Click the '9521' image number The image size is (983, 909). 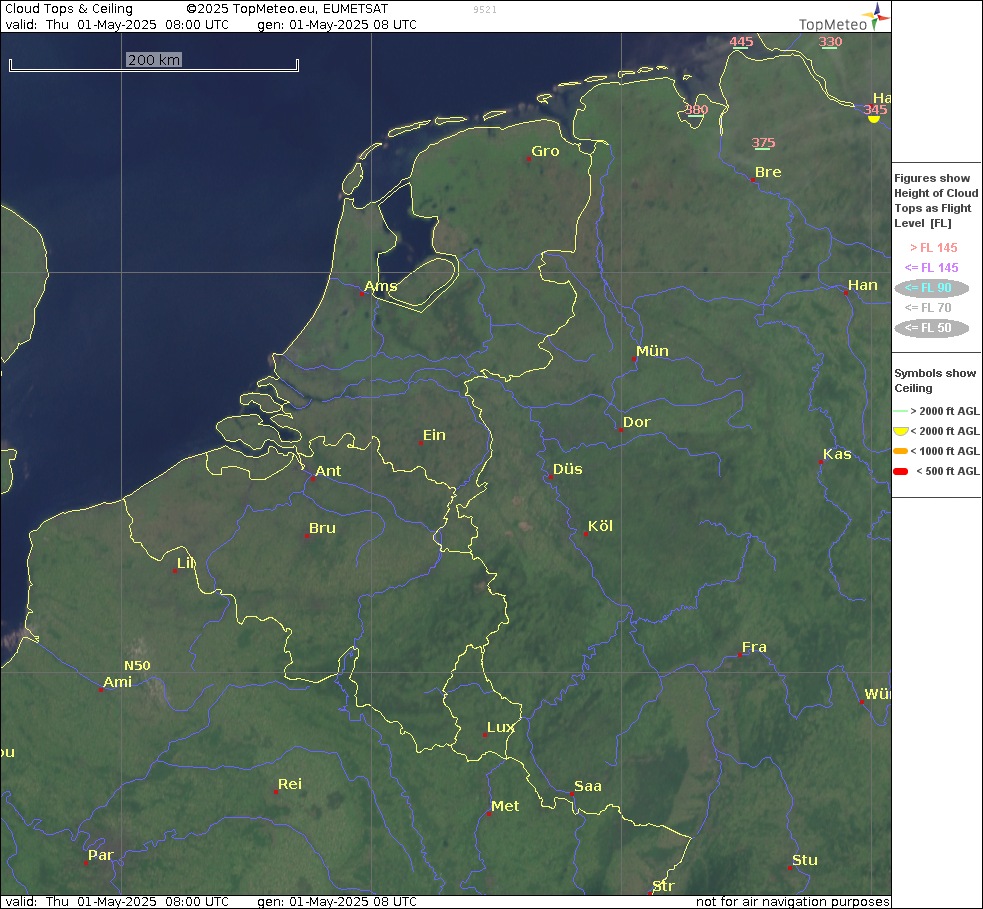[x=485, y=10]
